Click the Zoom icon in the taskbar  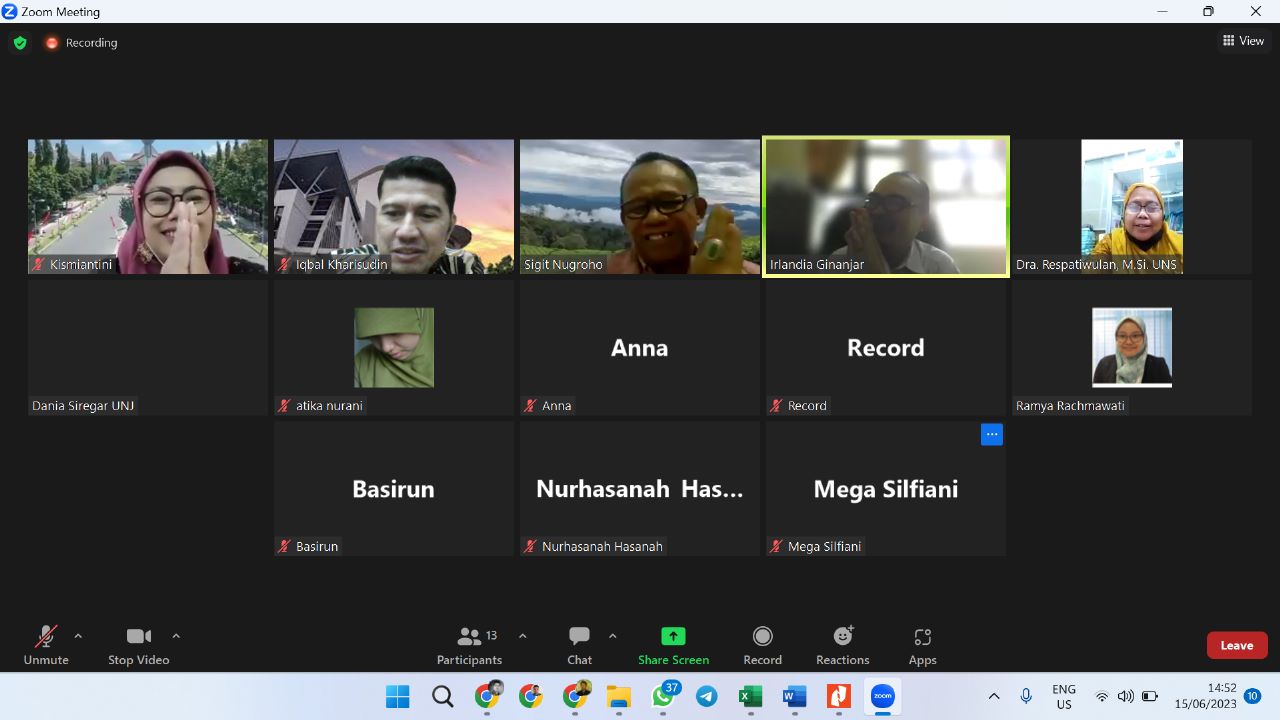[882, 696]
